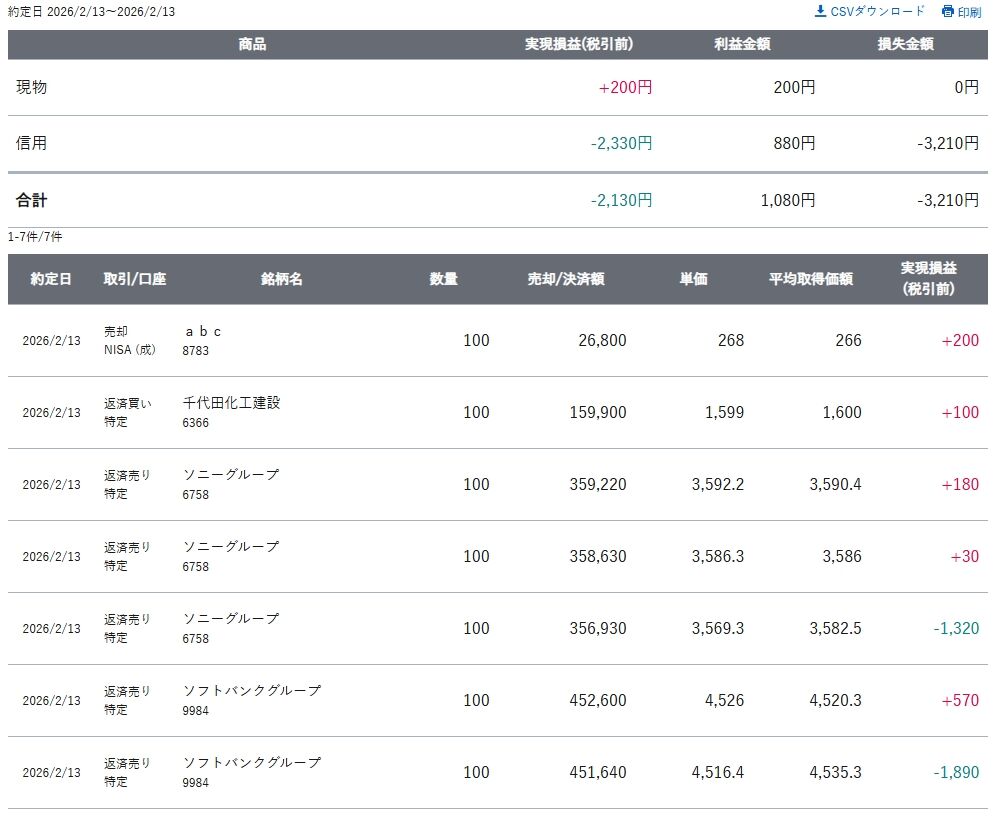Click the 平均取得価額 column header

pyautogui.click(x=811, y=279)
